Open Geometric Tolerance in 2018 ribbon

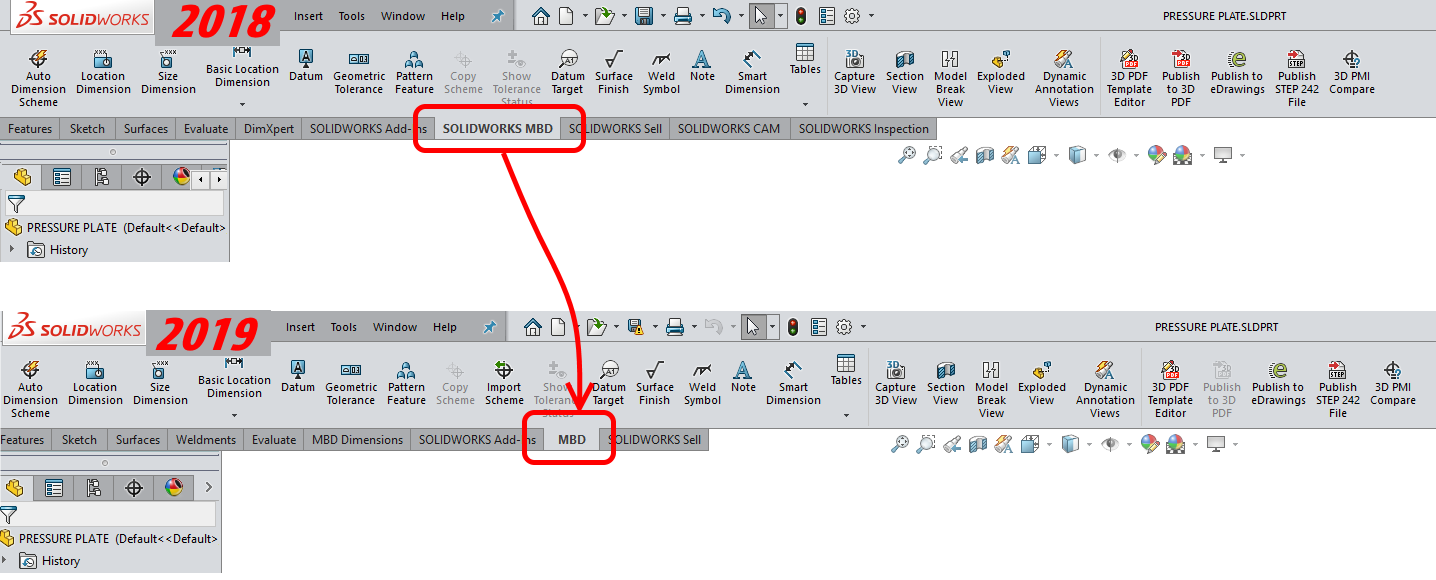(x=358, y=72)
